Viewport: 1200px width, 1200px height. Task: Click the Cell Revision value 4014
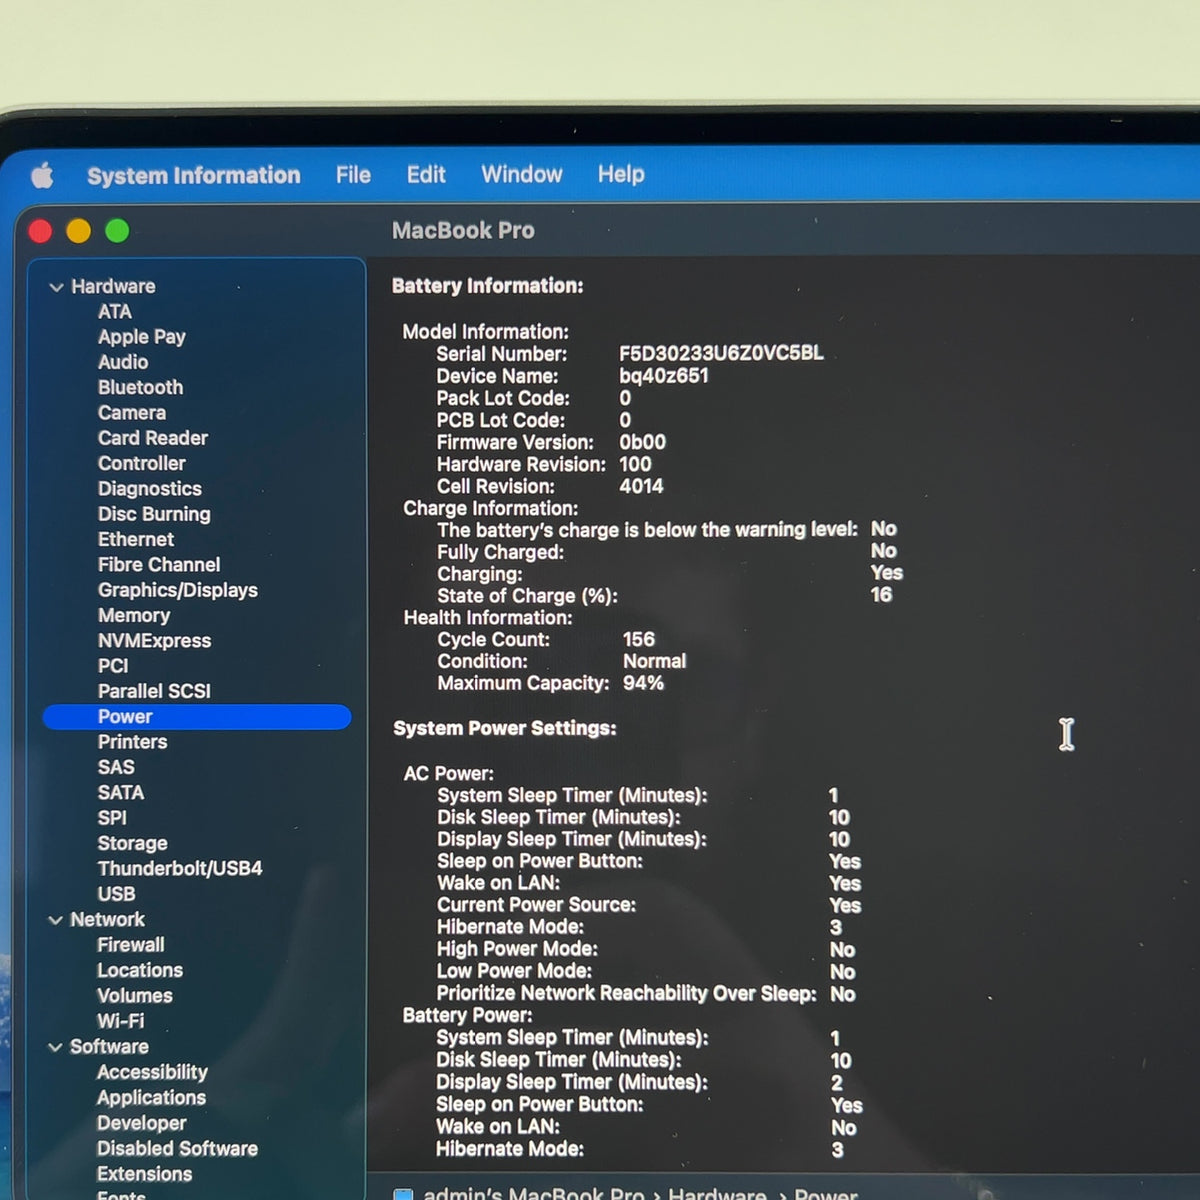tap(641, 486)
